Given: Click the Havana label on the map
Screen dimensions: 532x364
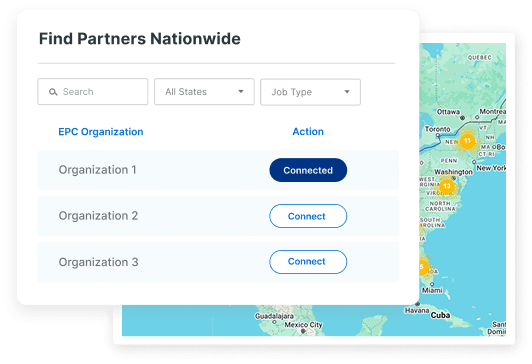Looking at the screenshot, I should (417, 310).
